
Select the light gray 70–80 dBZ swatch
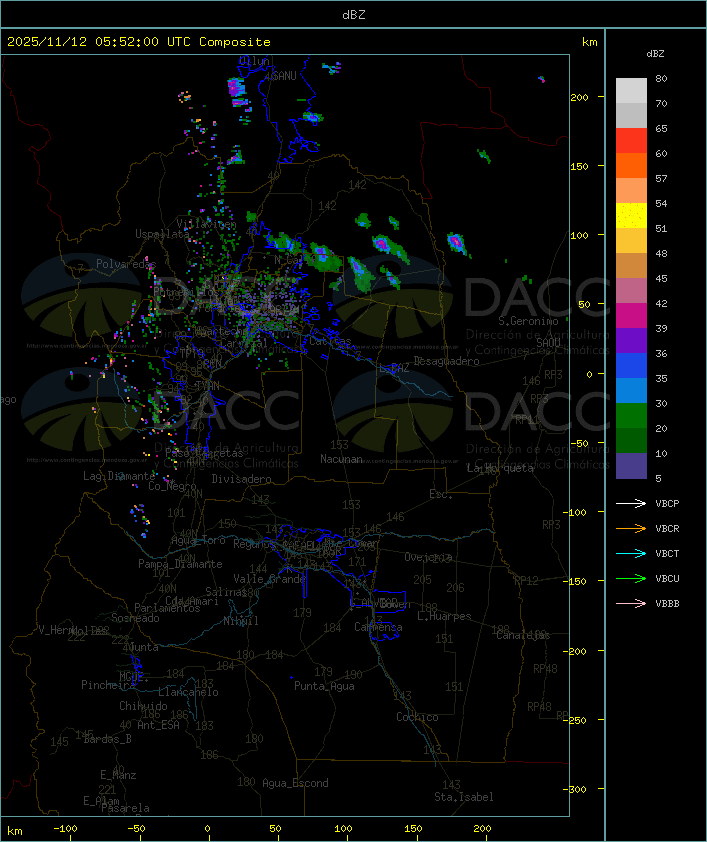[x=631, y=90]
